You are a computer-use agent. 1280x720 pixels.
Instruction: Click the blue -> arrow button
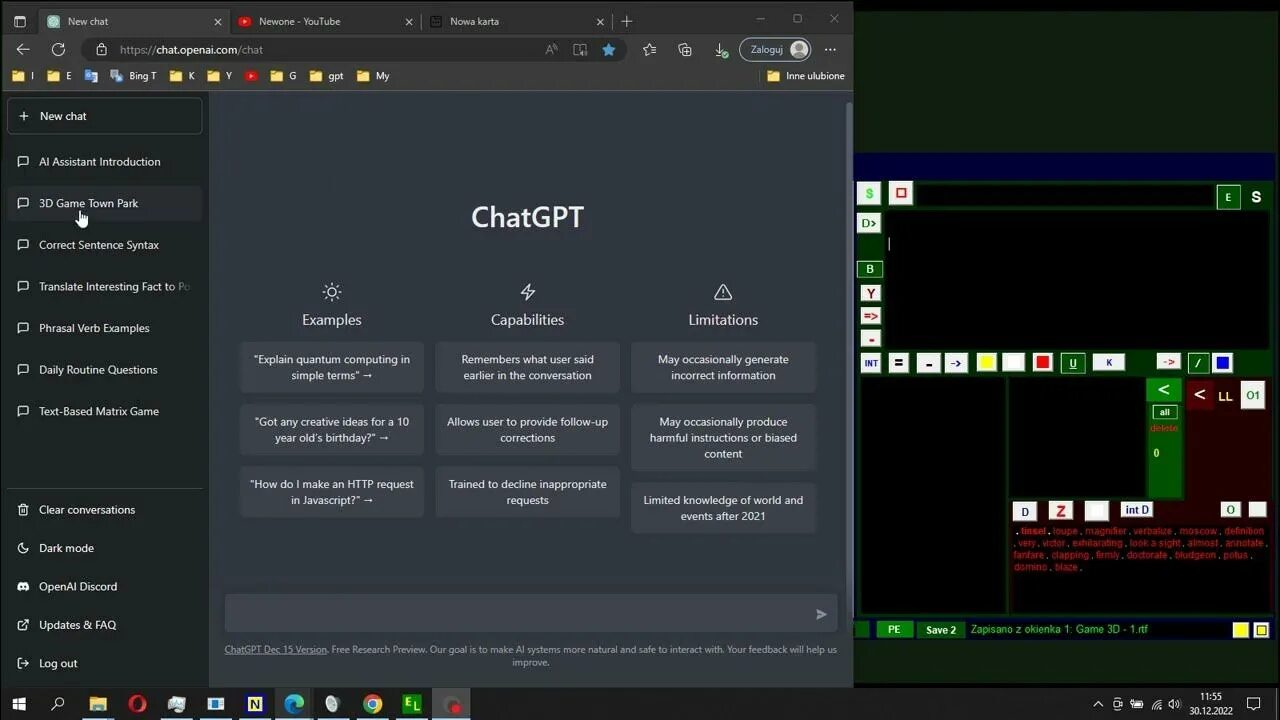pyautogui.click(x=955, y=363)
